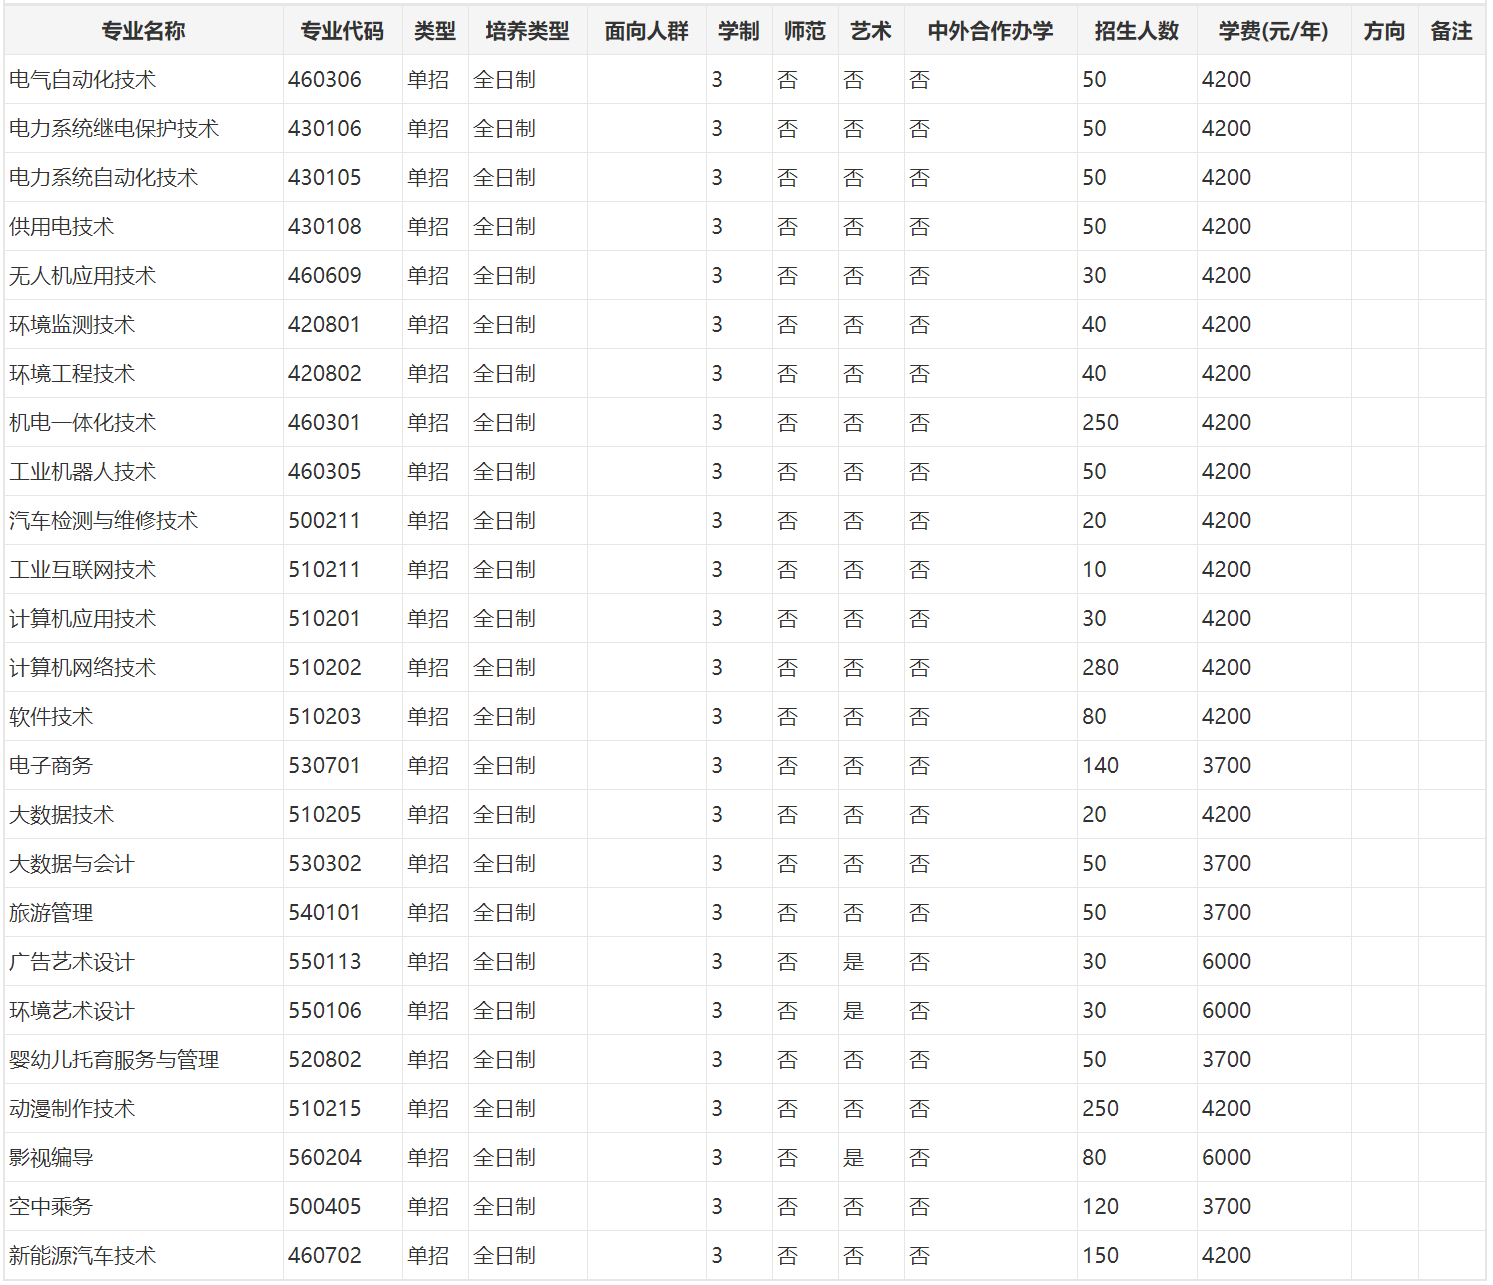Click the 备注 column header

[x=1451, y=31]
